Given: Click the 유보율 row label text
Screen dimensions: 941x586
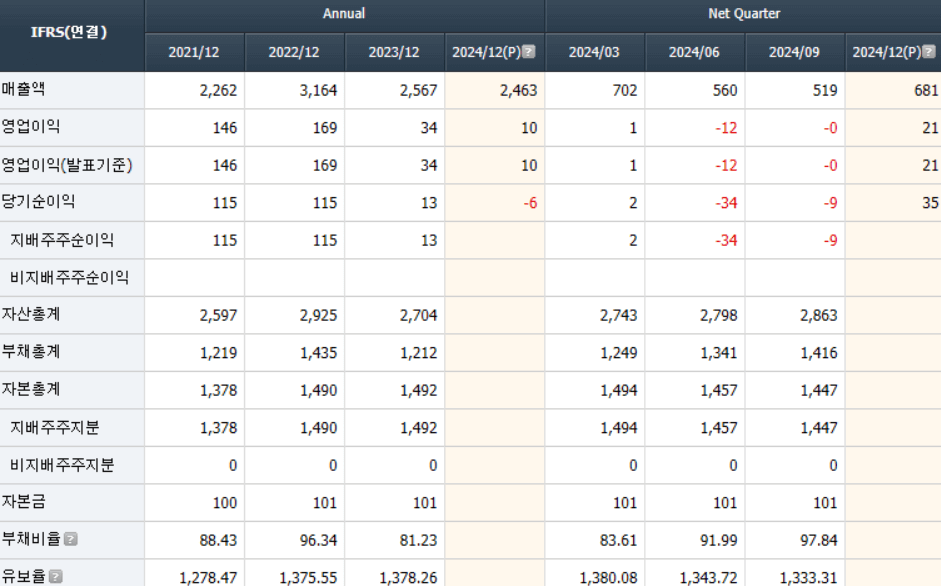Looking at the screenshot, I should pos(23,576).
